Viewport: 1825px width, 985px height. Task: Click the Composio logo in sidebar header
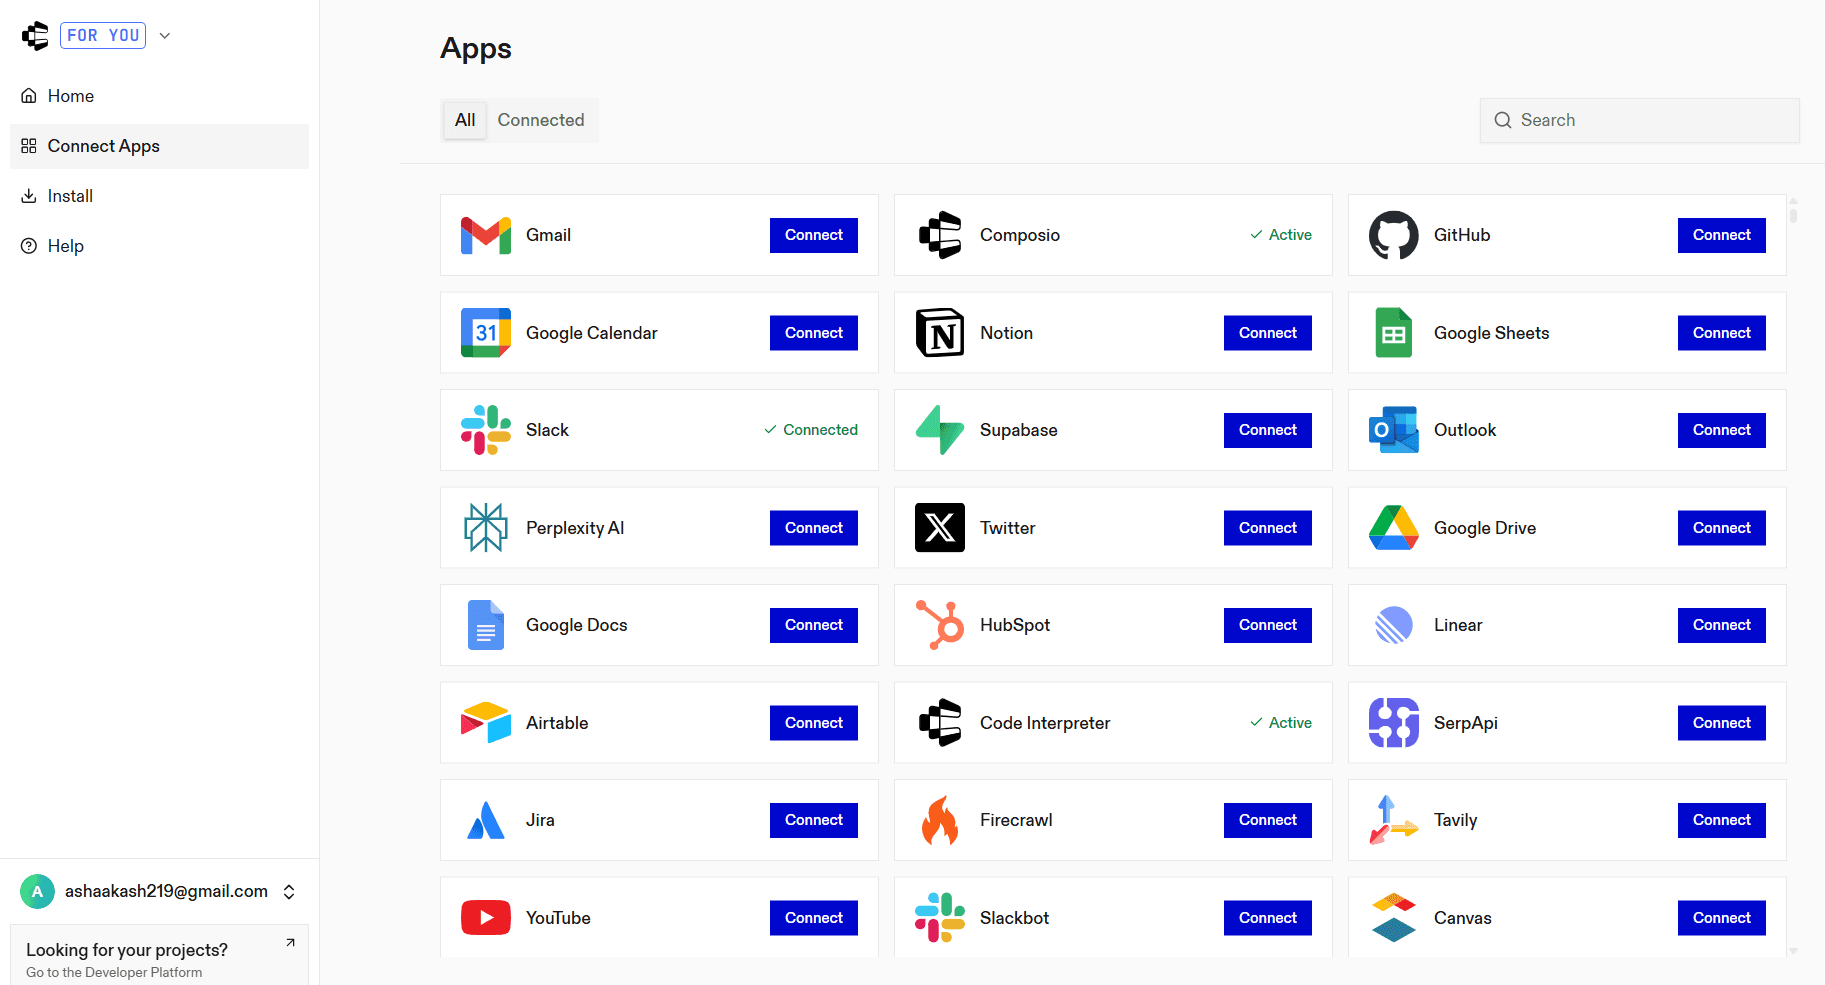pyautogui.click(x=35, y=36)
